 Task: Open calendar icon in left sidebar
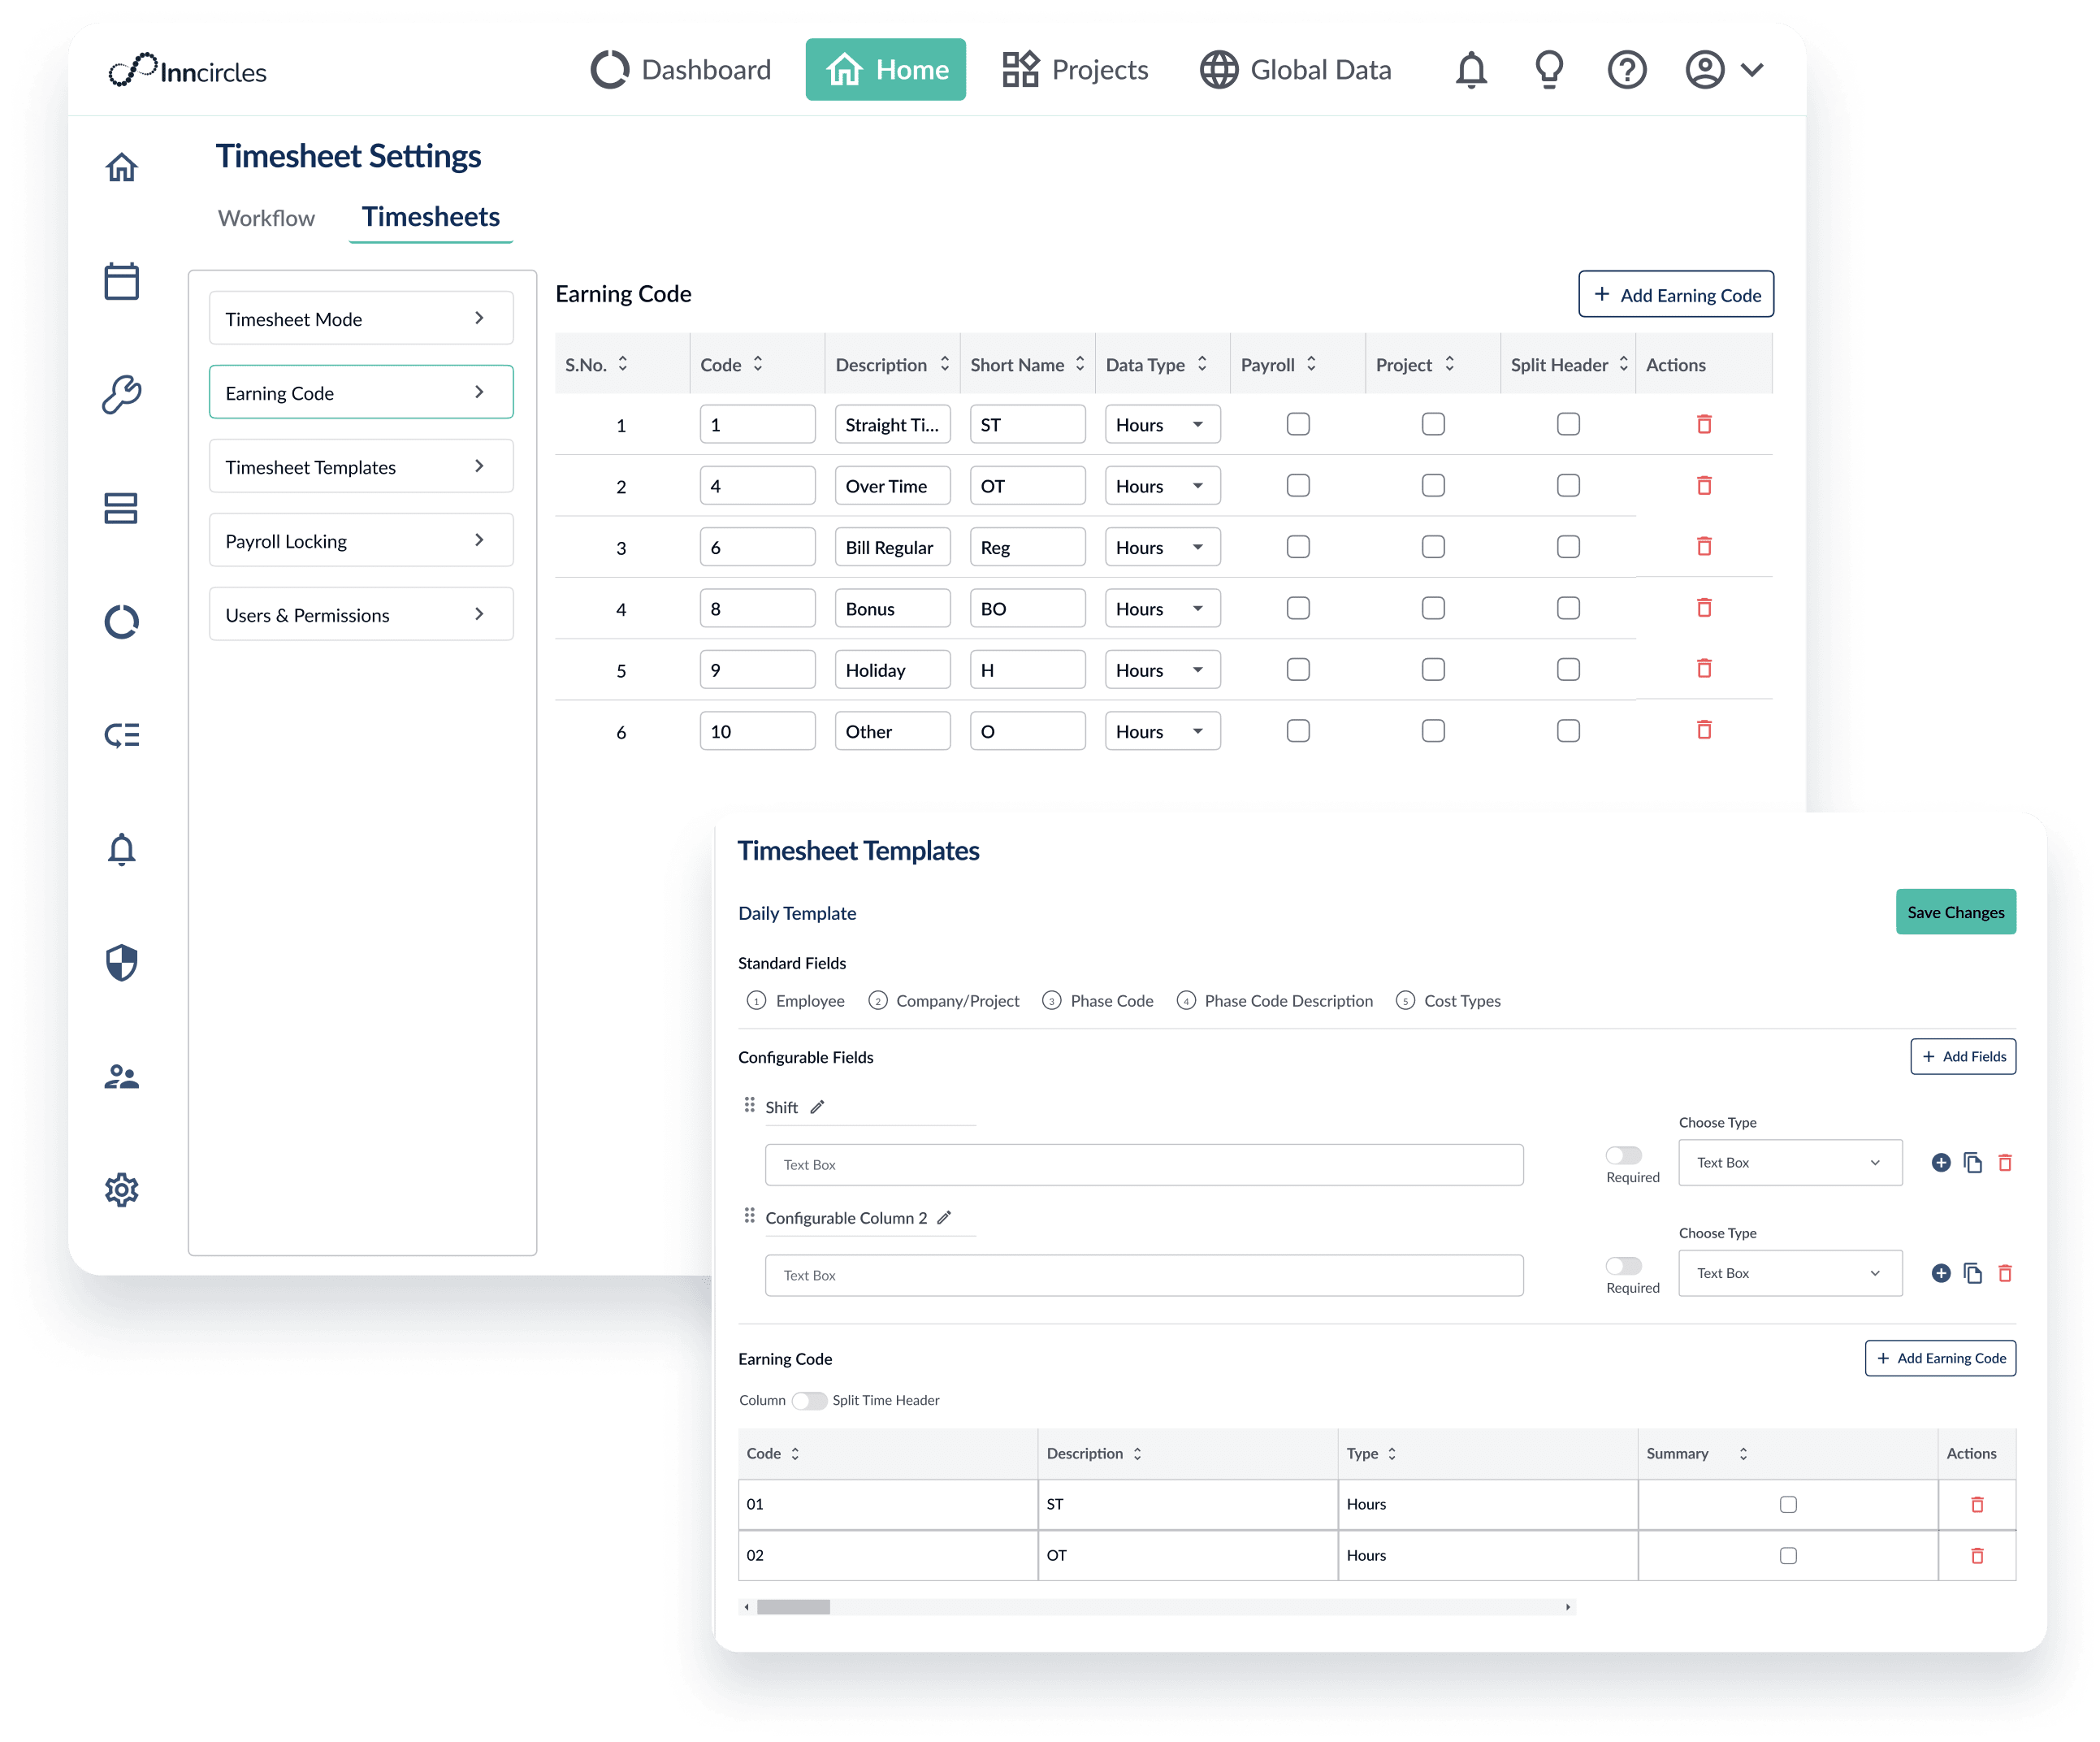pyautogui.click(x=122, y=281)
